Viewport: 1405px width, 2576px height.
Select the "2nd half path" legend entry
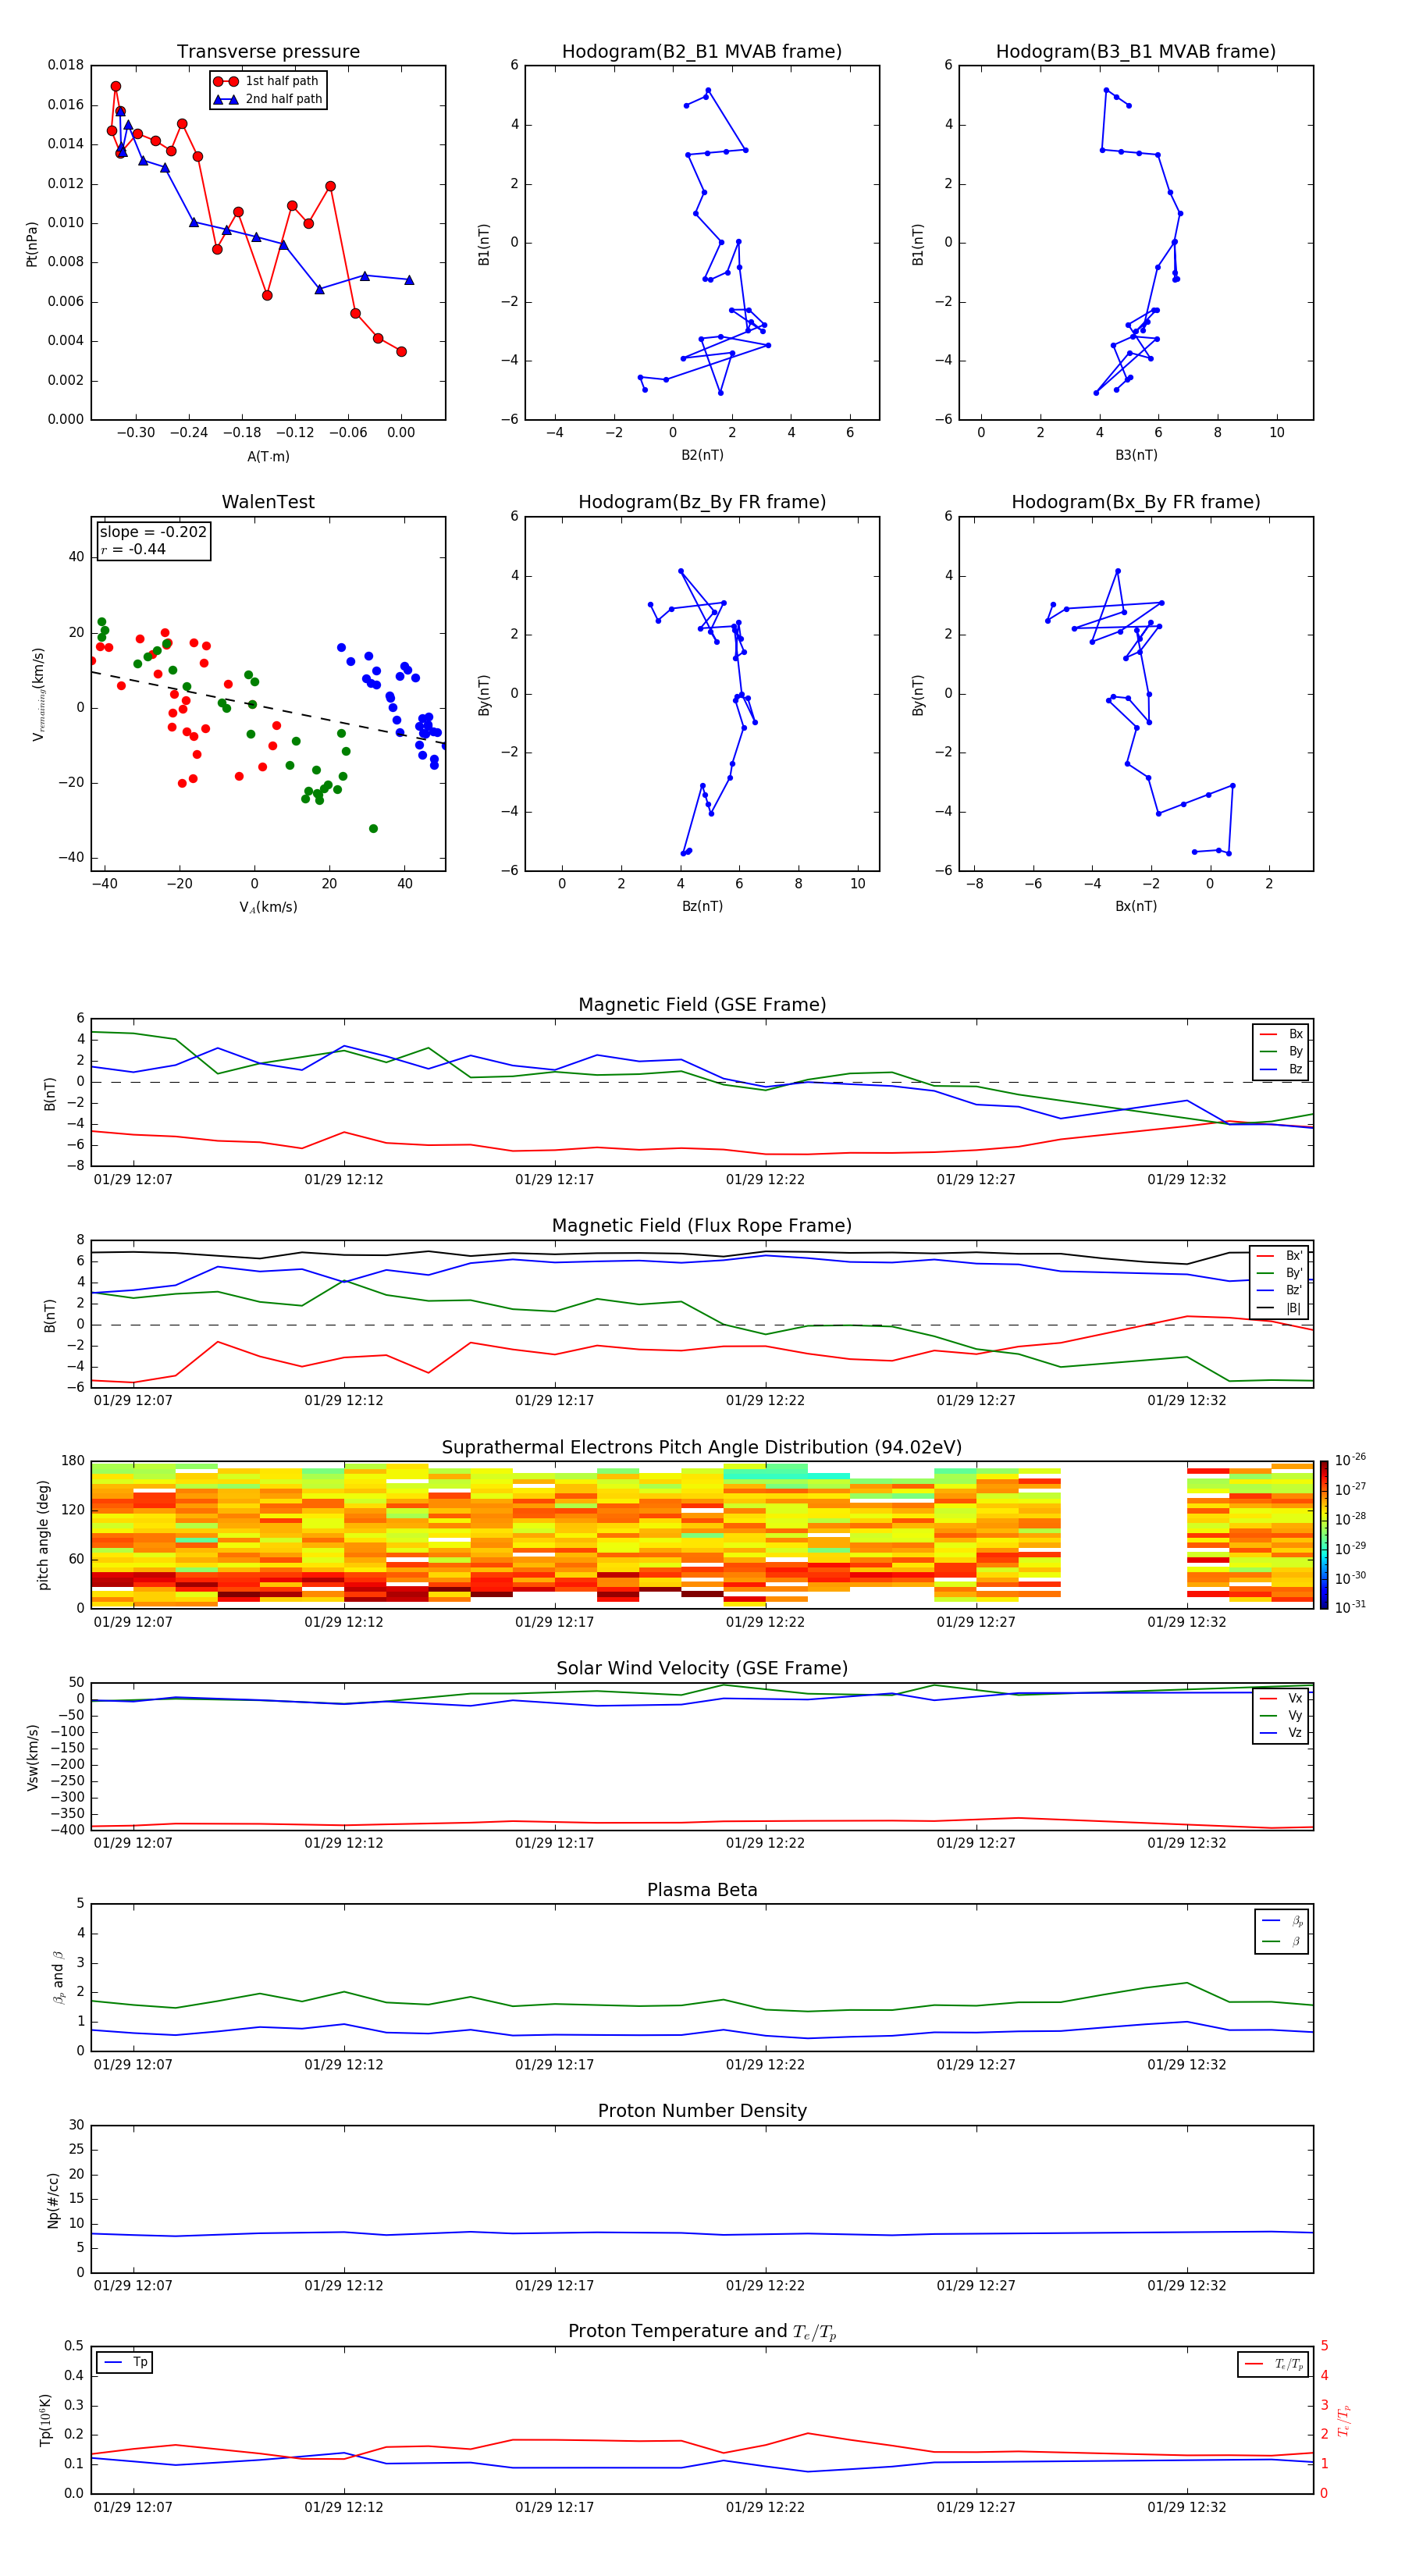tap(267, 99)
